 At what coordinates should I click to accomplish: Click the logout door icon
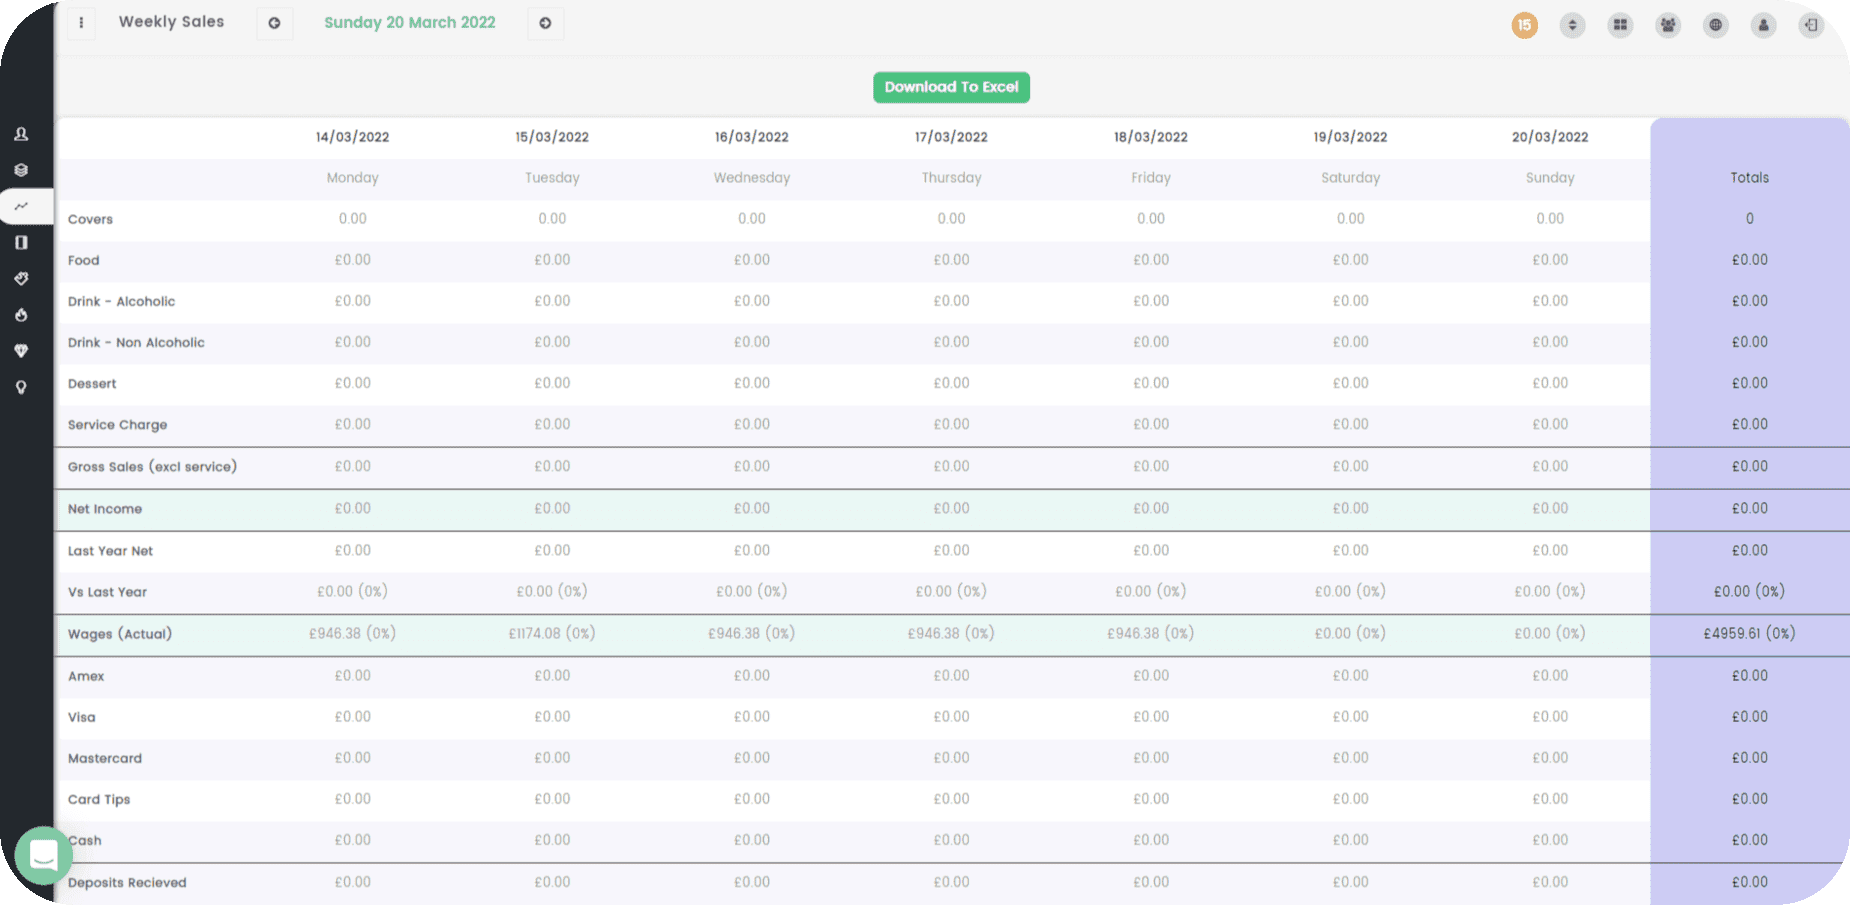click(1812, 25)
